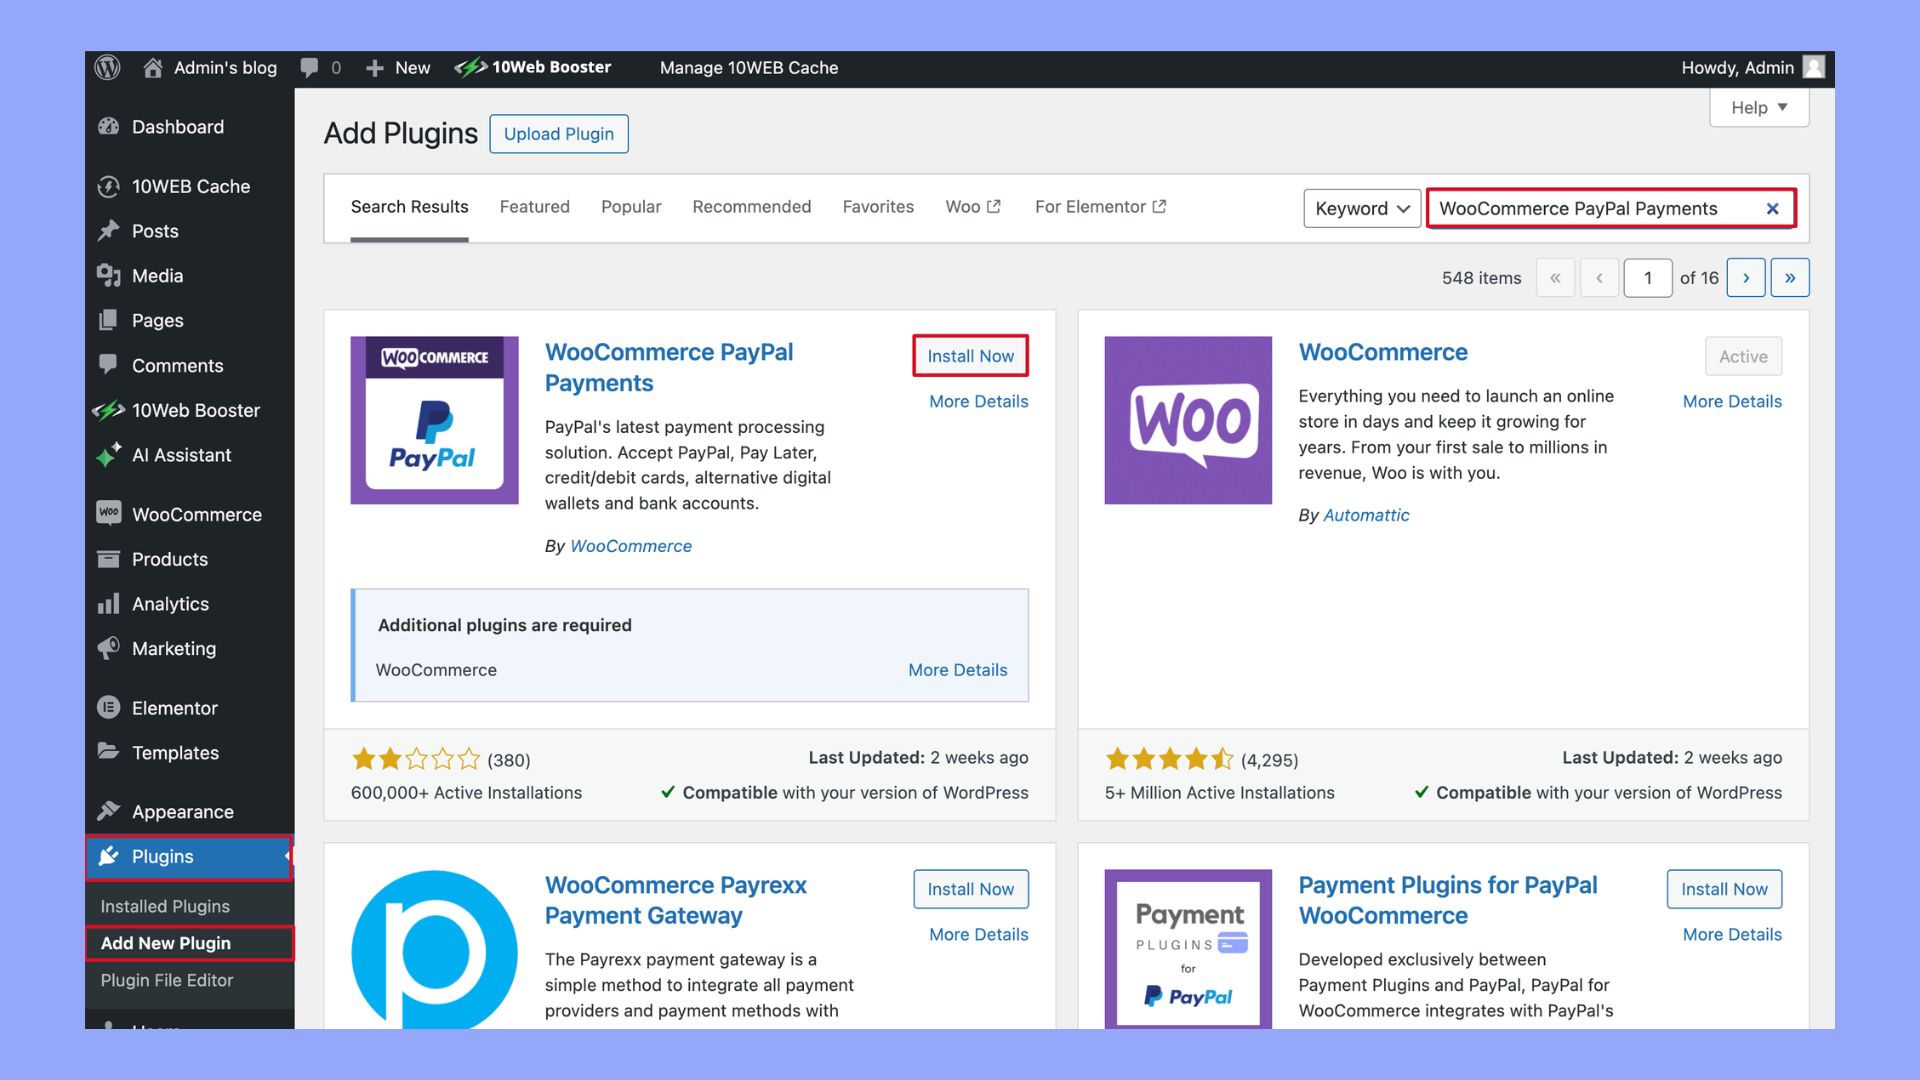This screenshot has height=1080, width=1920.
Task: Go to next results page arrow
Action: tap(1746, 278)
